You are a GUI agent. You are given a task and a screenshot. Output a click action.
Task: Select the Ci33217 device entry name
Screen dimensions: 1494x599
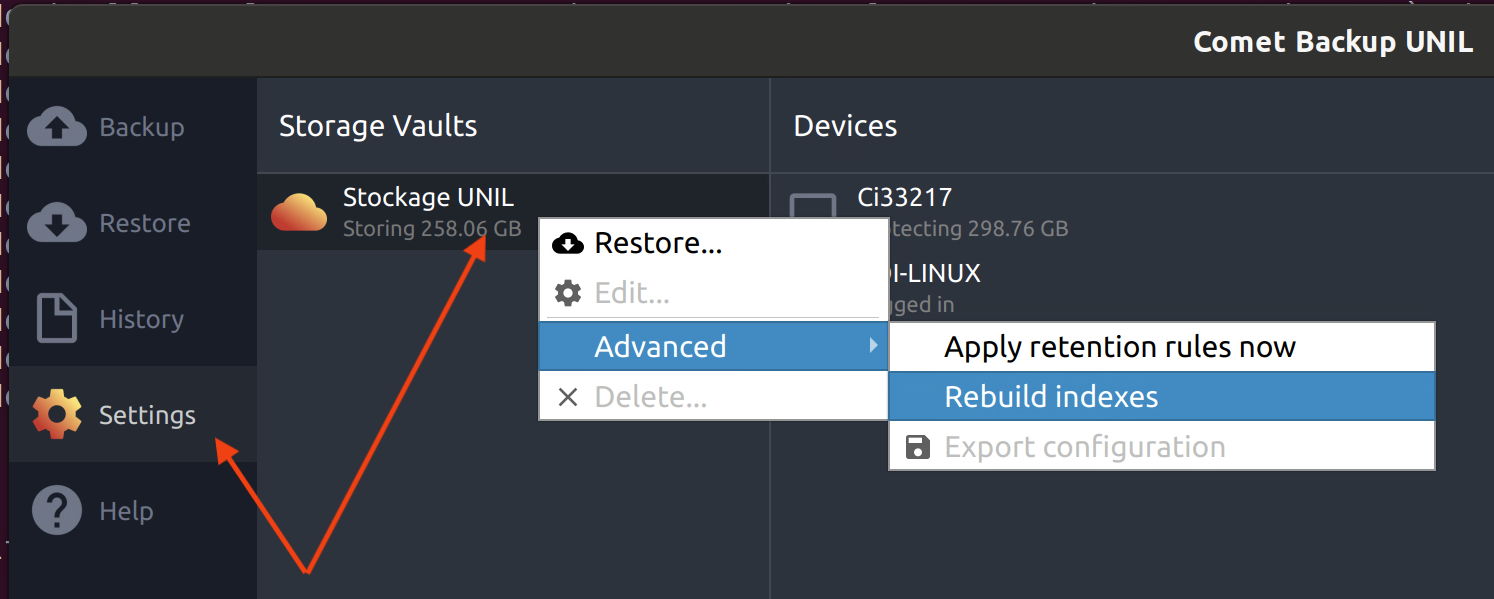pyautogui.click(x=904, y=197)
